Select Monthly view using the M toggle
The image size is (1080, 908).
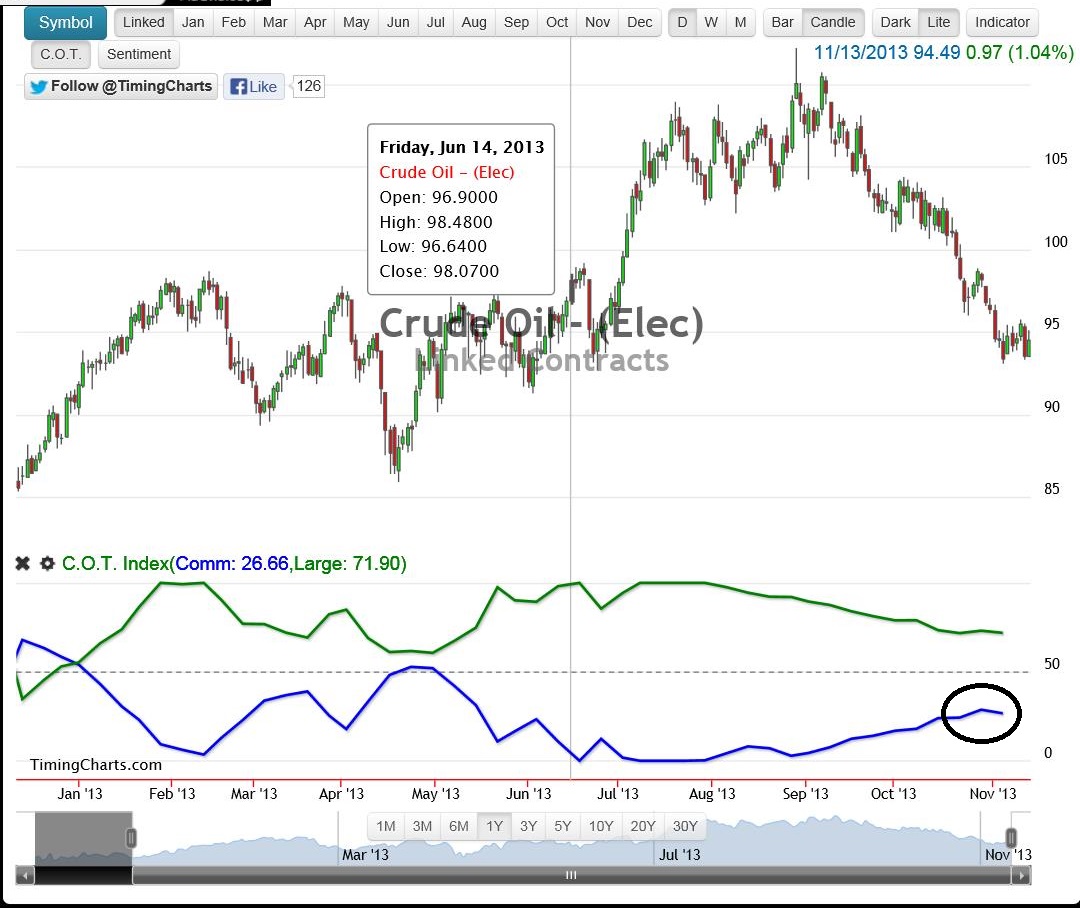click(741, 22)
